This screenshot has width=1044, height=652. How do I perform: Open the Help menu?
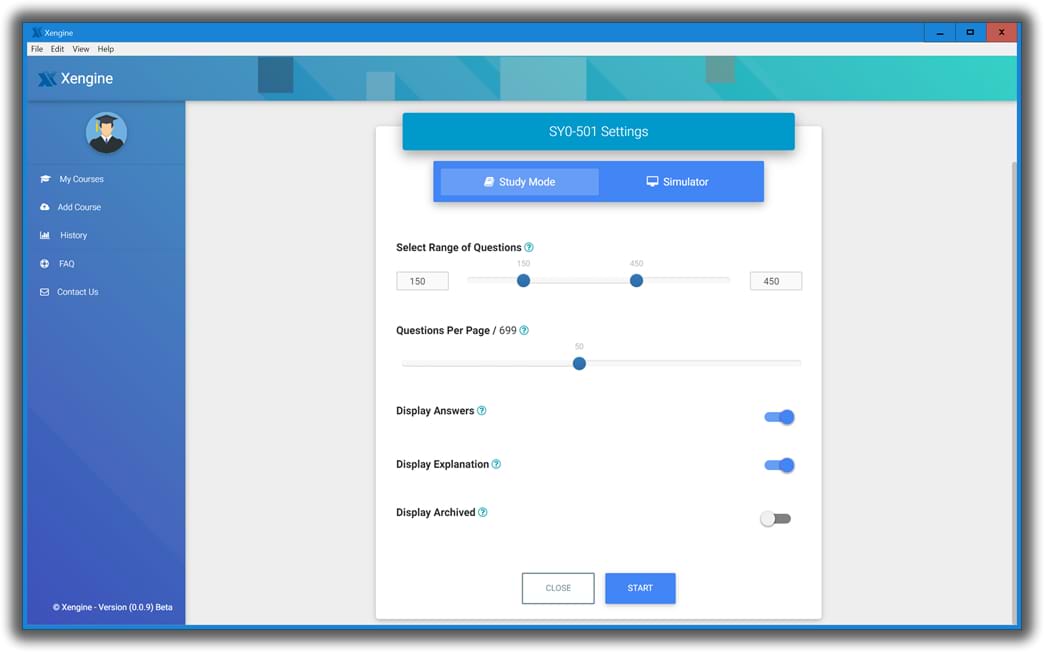click(x=106, y=49)
